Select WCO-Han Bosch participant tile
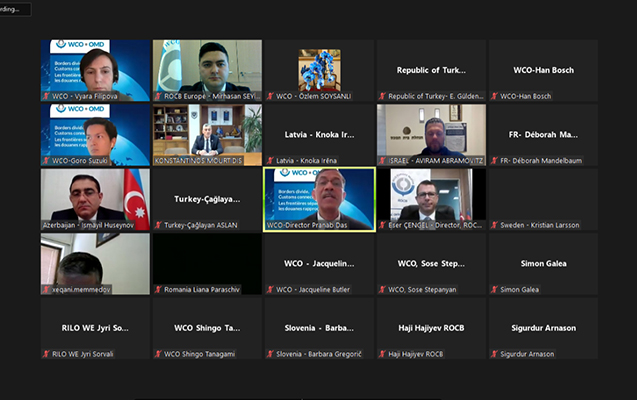Image resolution: width=637 pixels, height=400 pixels. point(544,70)
